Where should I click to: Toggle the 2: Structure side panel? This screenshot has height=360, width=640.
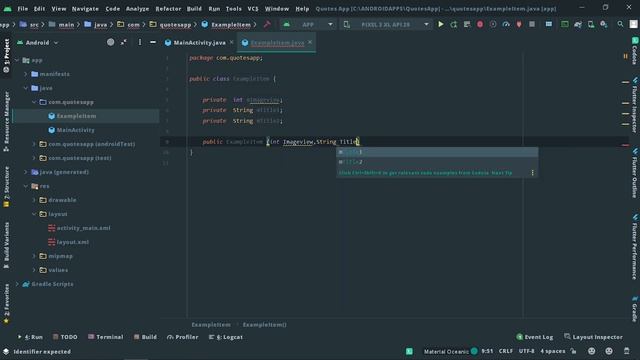click(x=6, y=187)
